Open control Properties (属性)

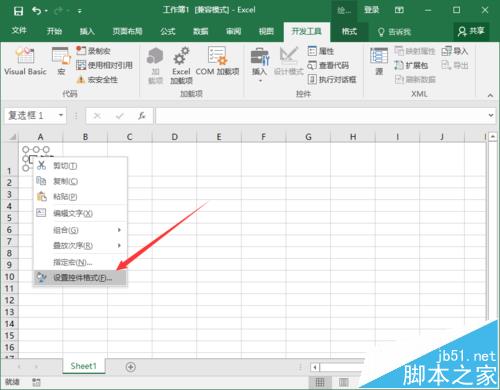pyautogui.click(x=321, y=51)
